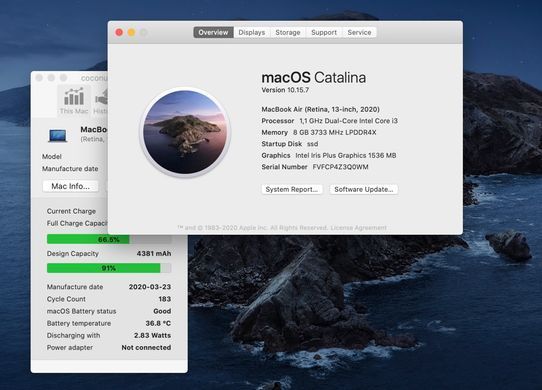This screenshot has width=542, height=390.
Task: Click the Not connected power adapter value
Action: coord(146,347)
